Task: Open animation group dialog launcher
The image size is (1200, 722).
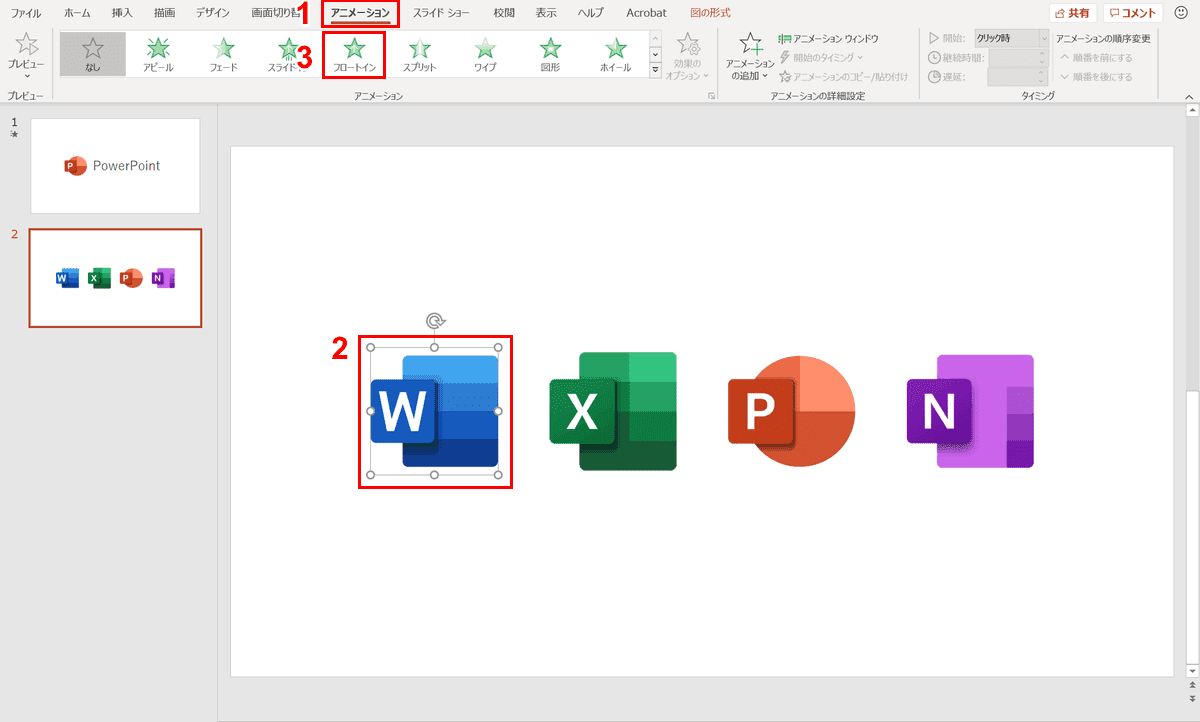Action: coord(711,96)
